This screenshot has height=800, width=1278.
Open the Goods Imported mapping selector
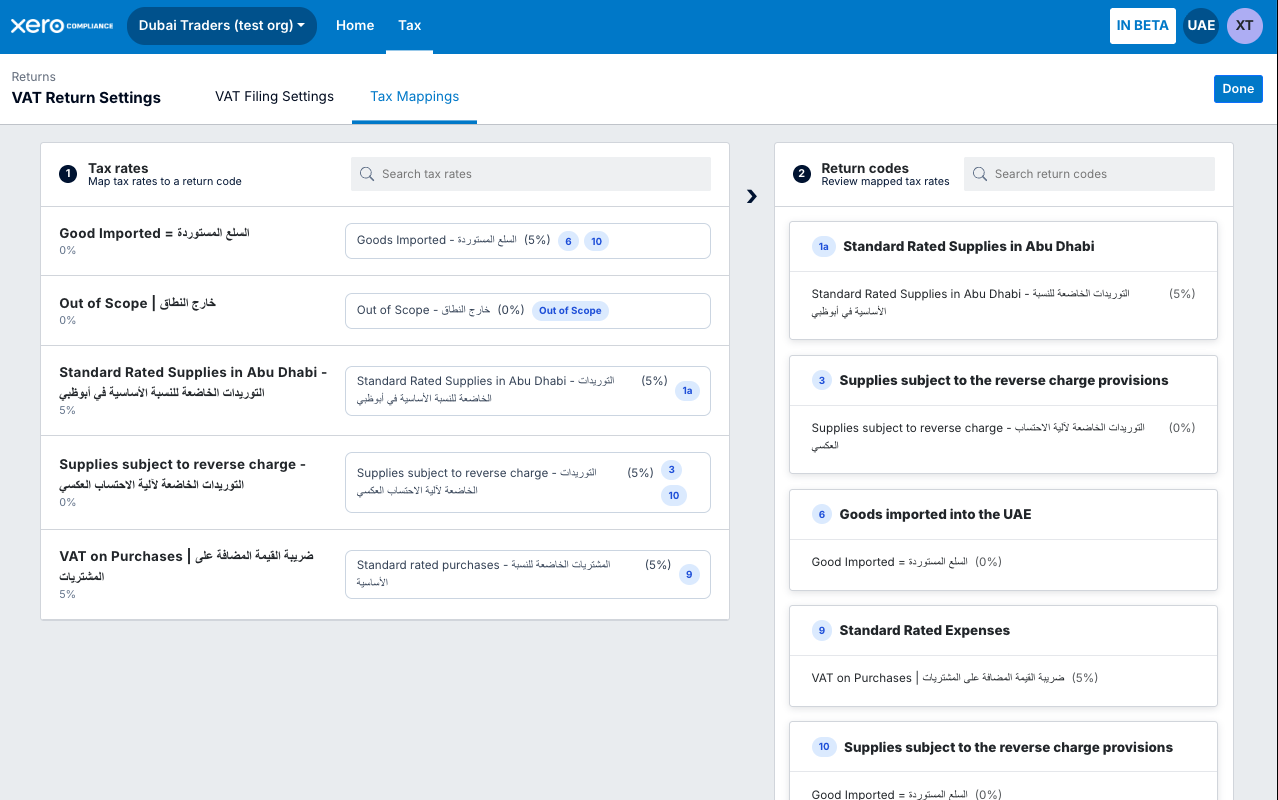pos(528,241)
